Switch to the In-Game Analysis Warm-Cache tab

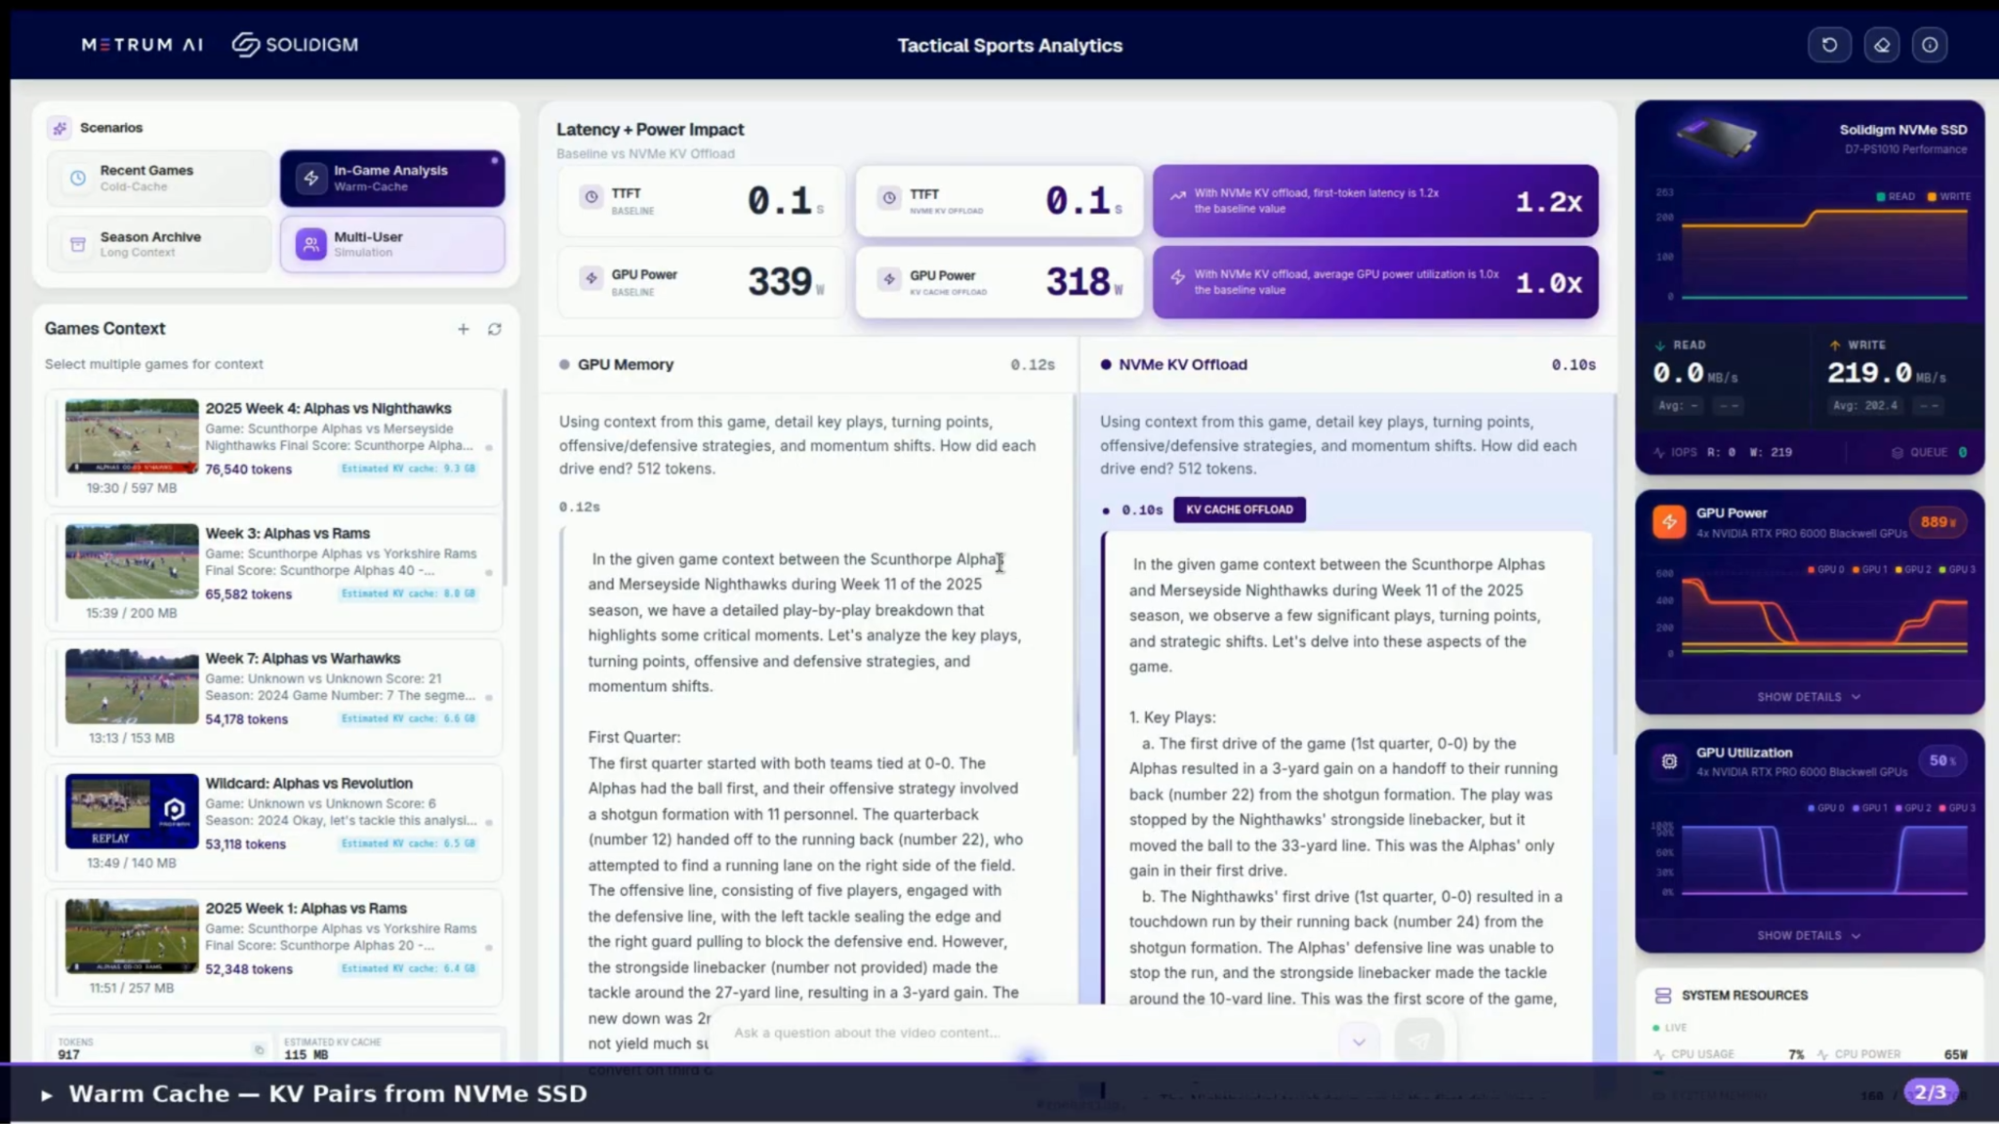pos(392,178)
